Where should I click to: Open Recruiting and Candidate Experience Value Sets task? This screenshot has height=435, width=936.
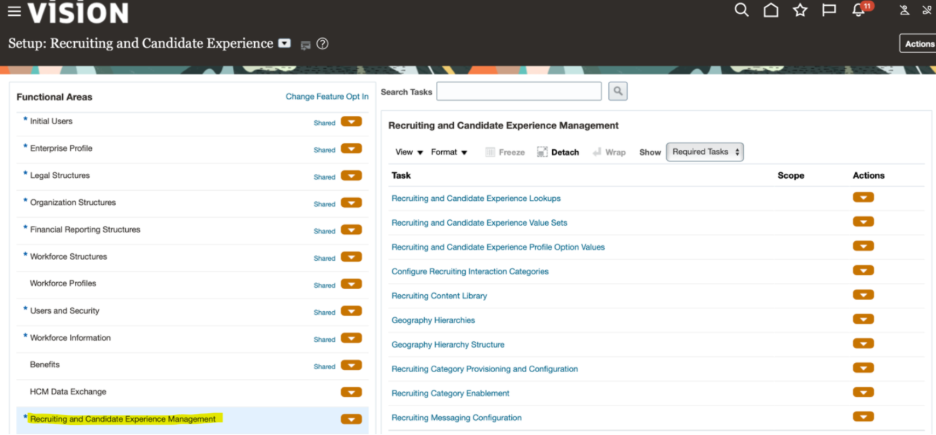click(479, 223)
